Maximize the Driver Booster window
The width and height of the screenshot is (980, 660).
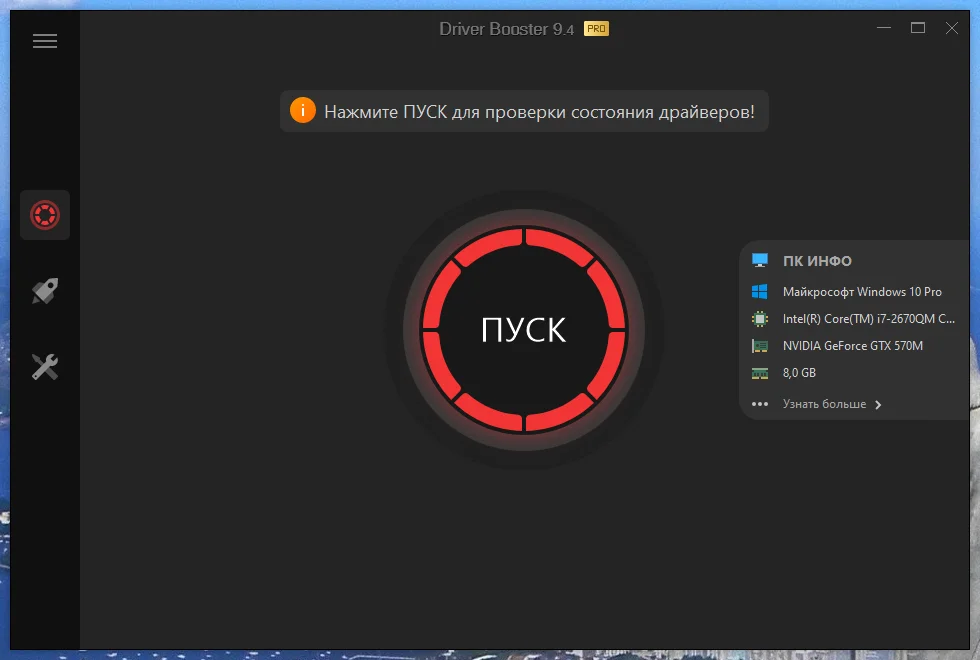918,28
